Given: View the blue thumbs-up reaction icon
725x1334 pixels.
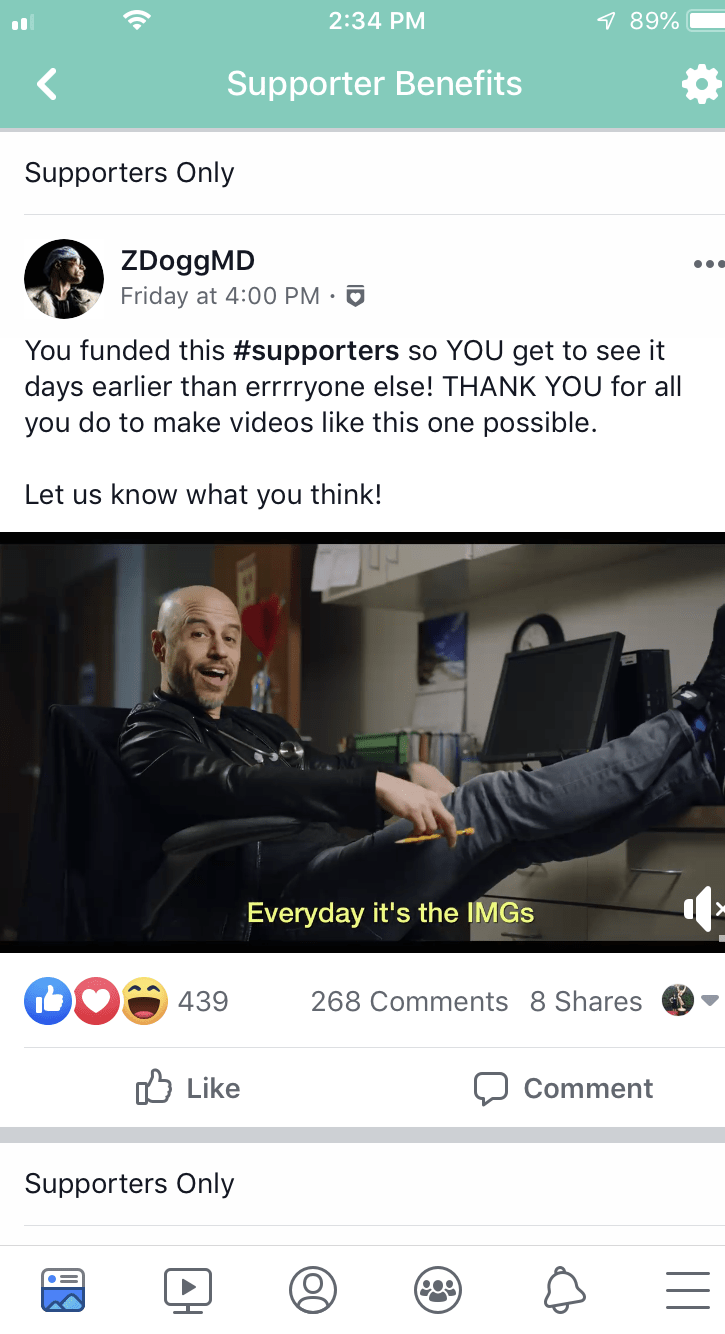Looking at the screenshot, I should point(48,1001).
